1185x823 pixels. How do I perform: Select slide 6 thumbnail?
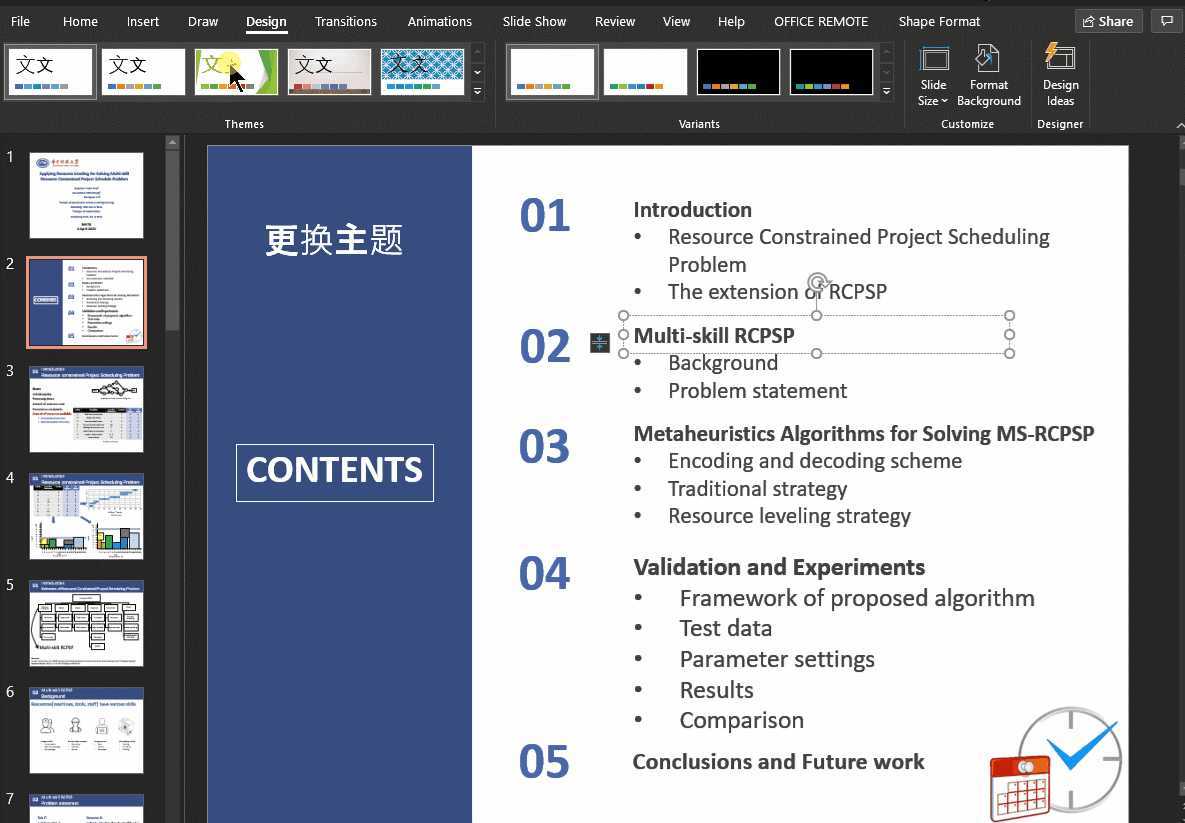click(x=86, y=730)
